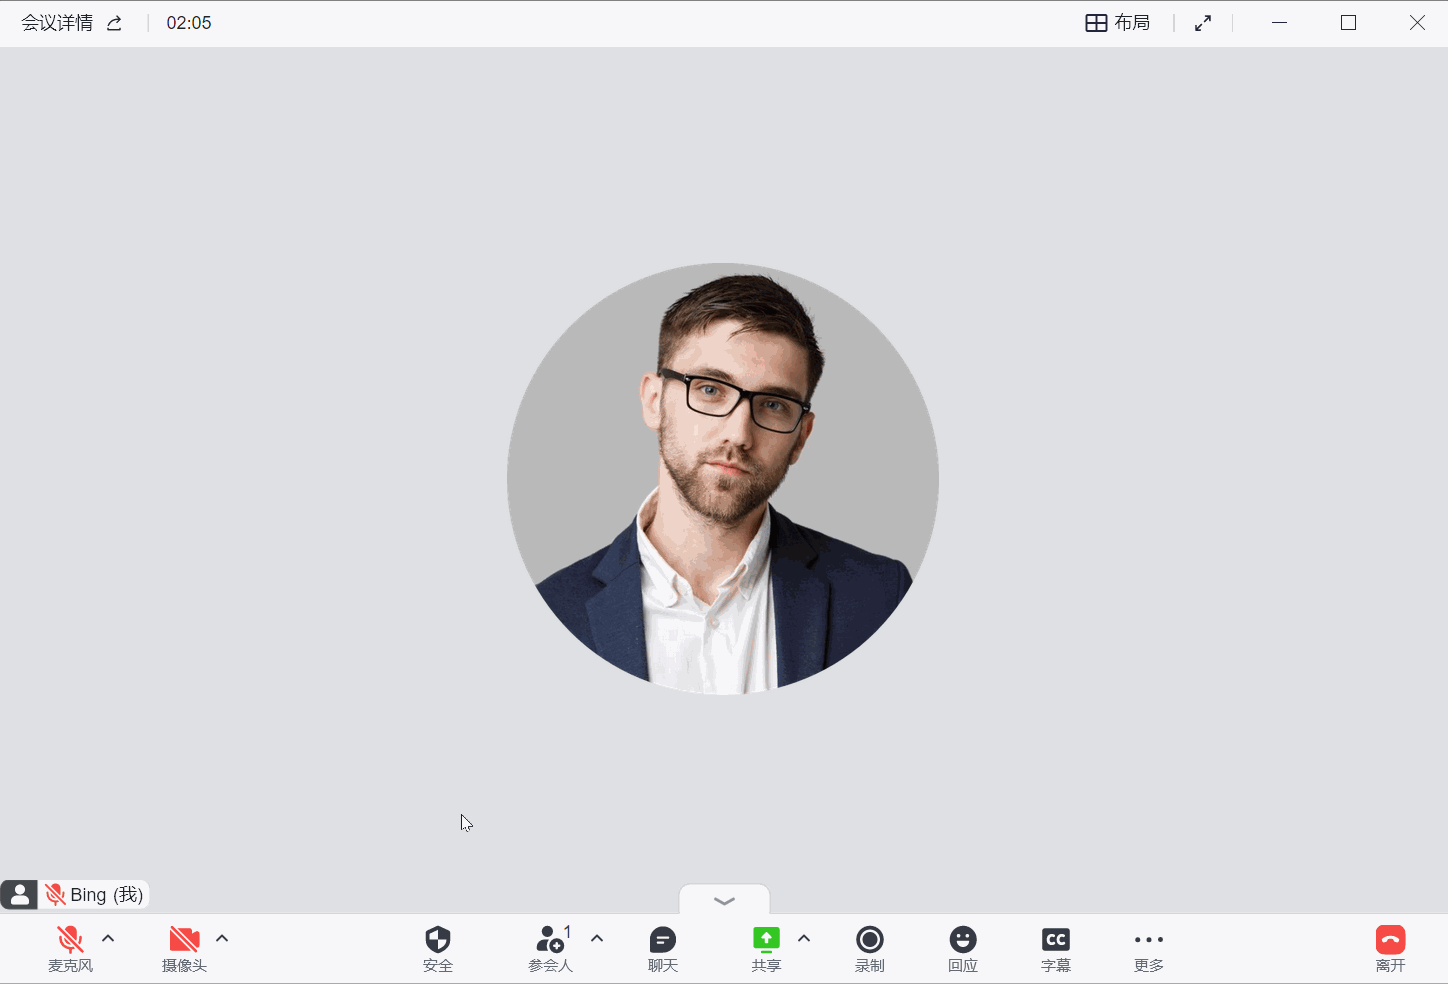Toggle the captions (字幕) CC icon
1448x984 pixels.
point(1056,947)
